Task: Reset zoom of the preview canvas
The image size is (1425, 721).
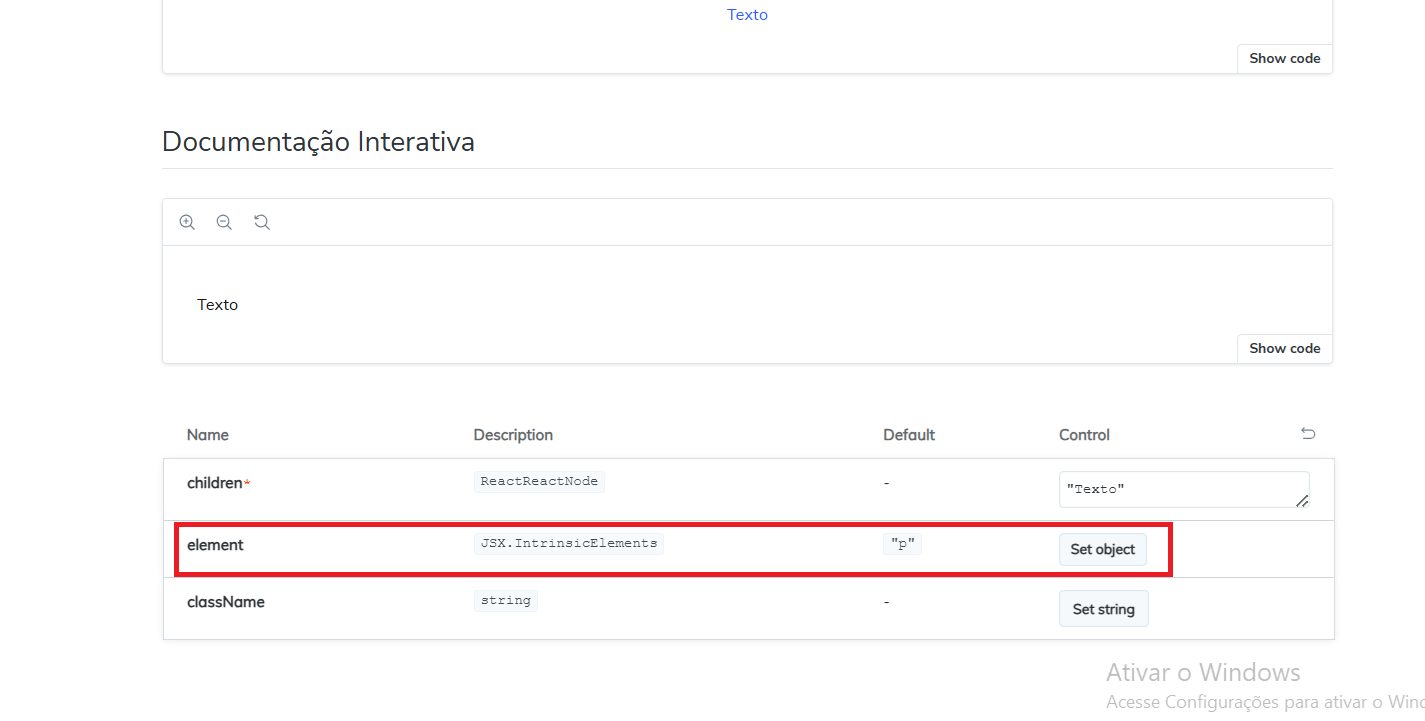Action: pyautogui.click(x=262, y=222)
